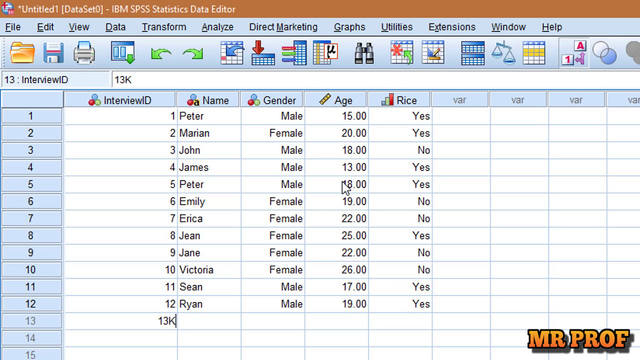
Task: Open the Edit menu
Action: click(x=45, y=27)
